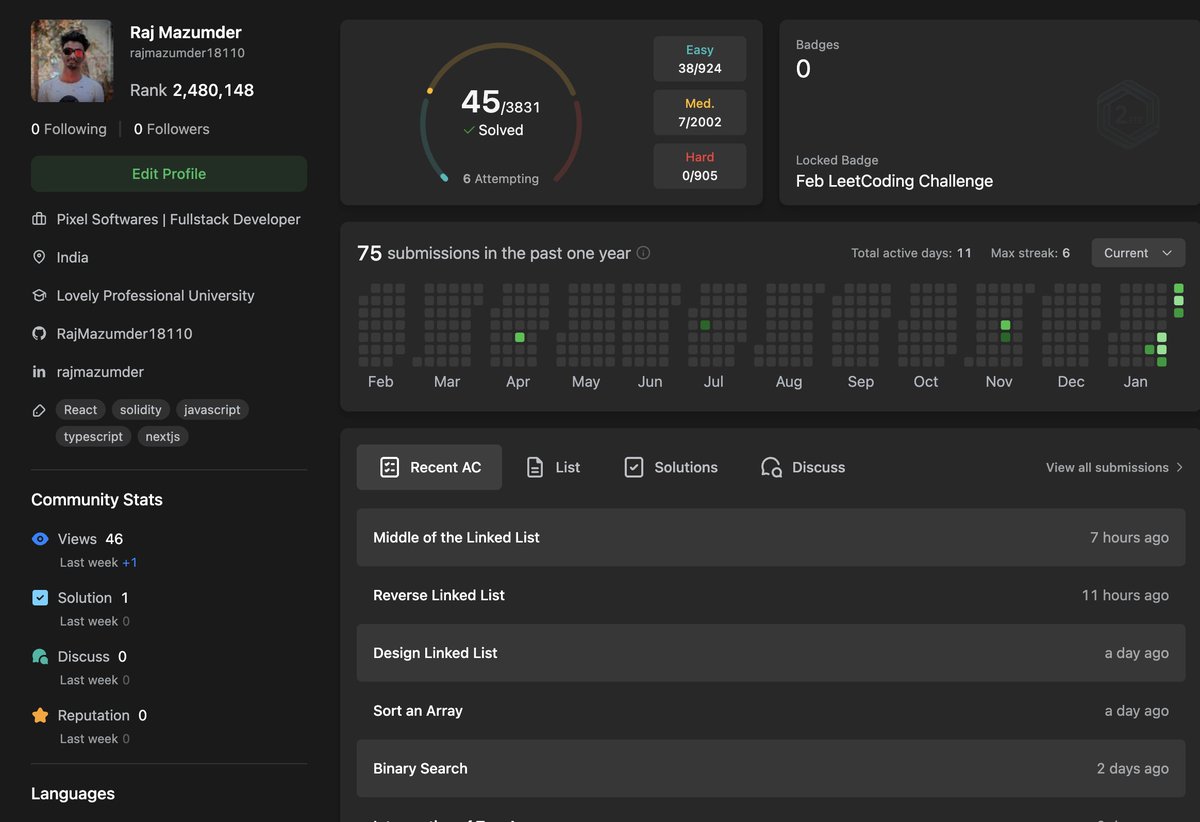Click the location pin icon beside India
Image resolution: width=1200 pixels, height=822 pixels.
[39, 257]
